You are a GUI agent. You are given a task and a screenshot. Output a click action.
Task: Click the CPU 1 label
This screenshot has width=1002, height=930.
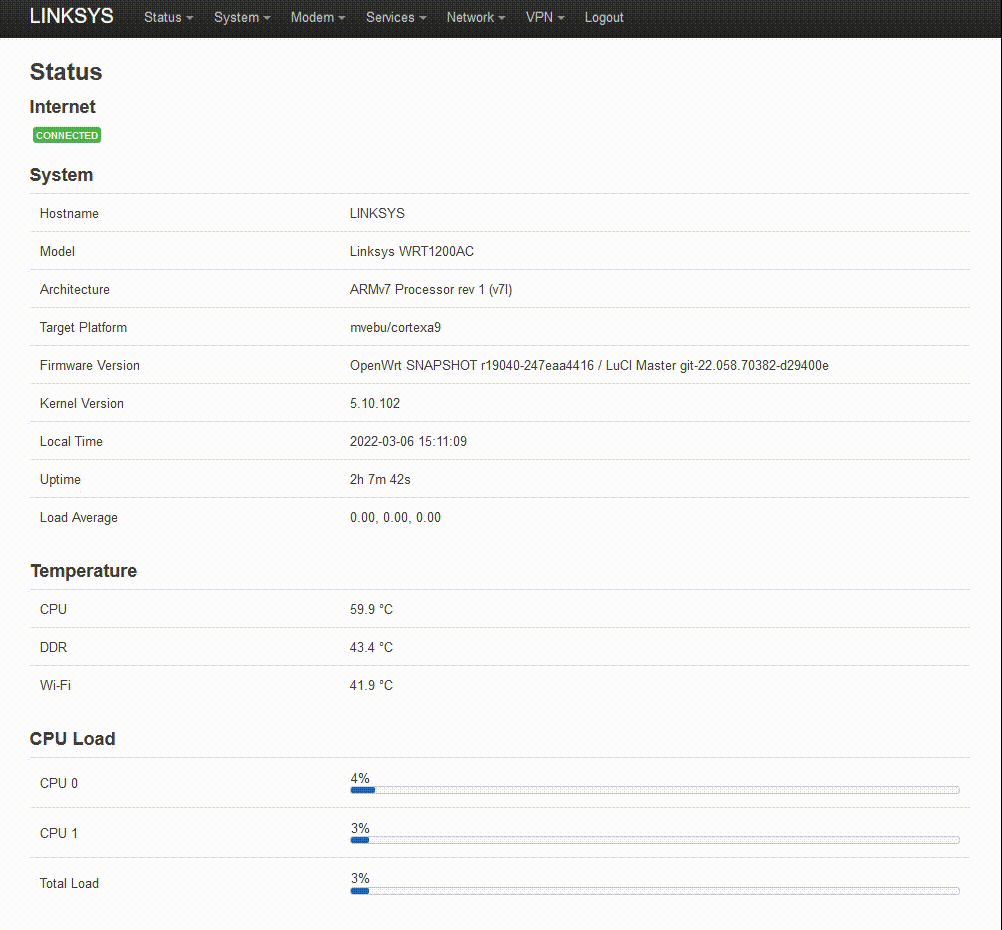(59, 833)
